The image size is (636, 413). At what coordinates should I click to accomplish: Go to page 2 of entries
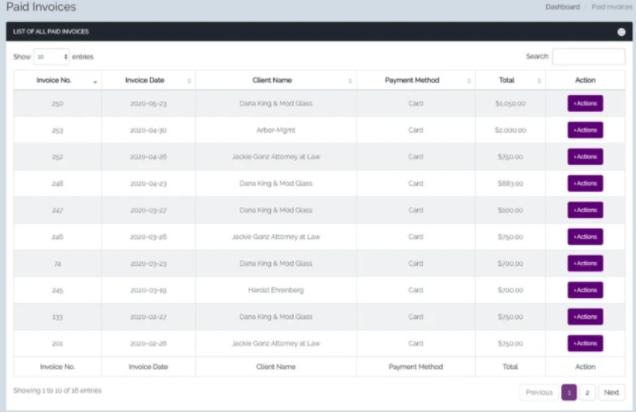[x=587, y=392]
